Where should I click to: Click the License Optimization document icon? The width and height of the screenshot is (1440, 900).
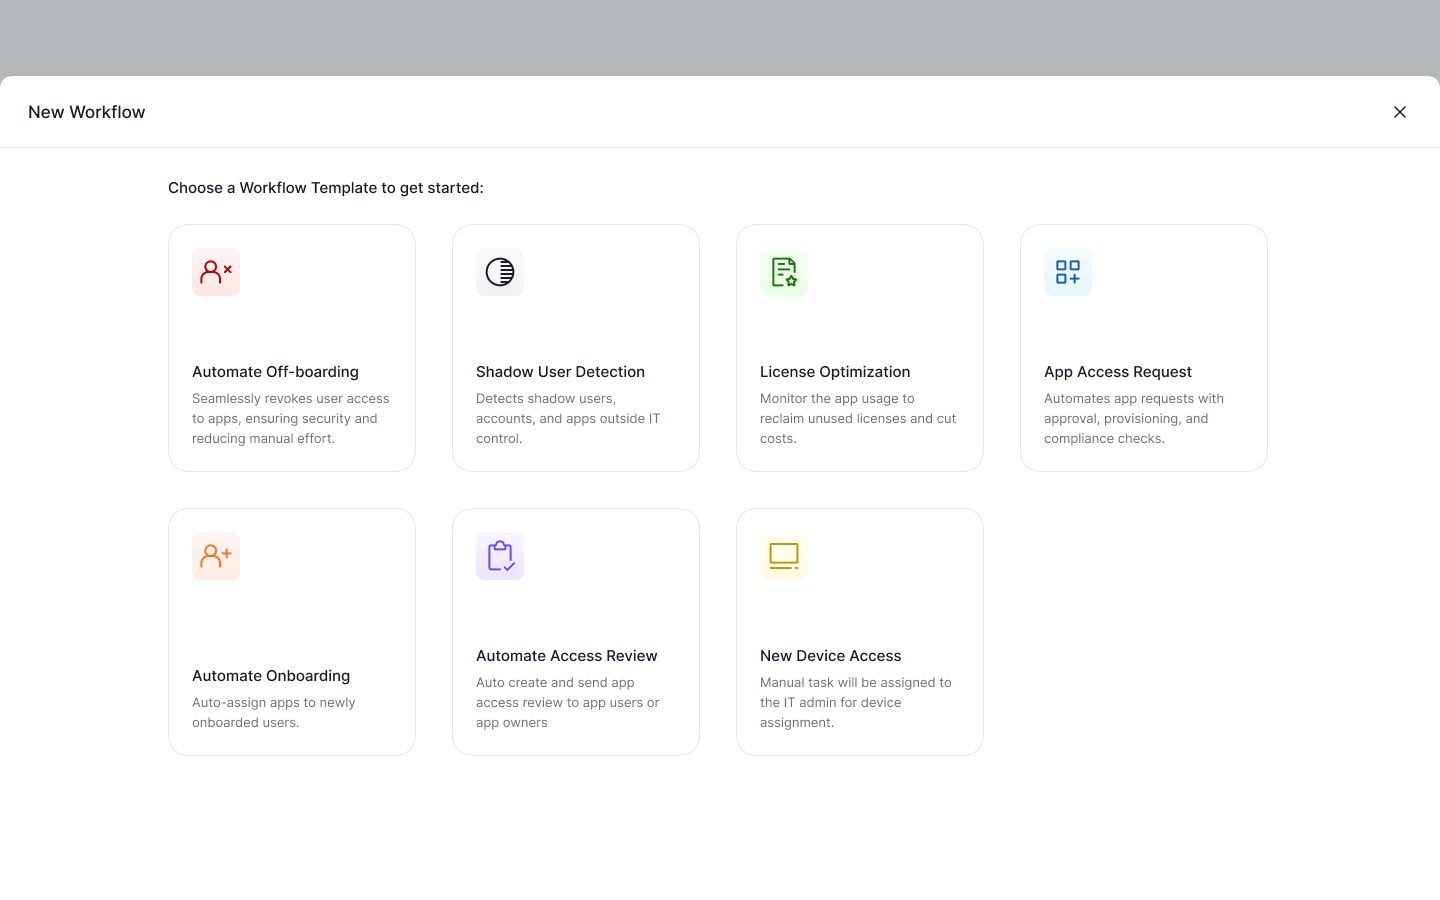click(x=784, y=272)
